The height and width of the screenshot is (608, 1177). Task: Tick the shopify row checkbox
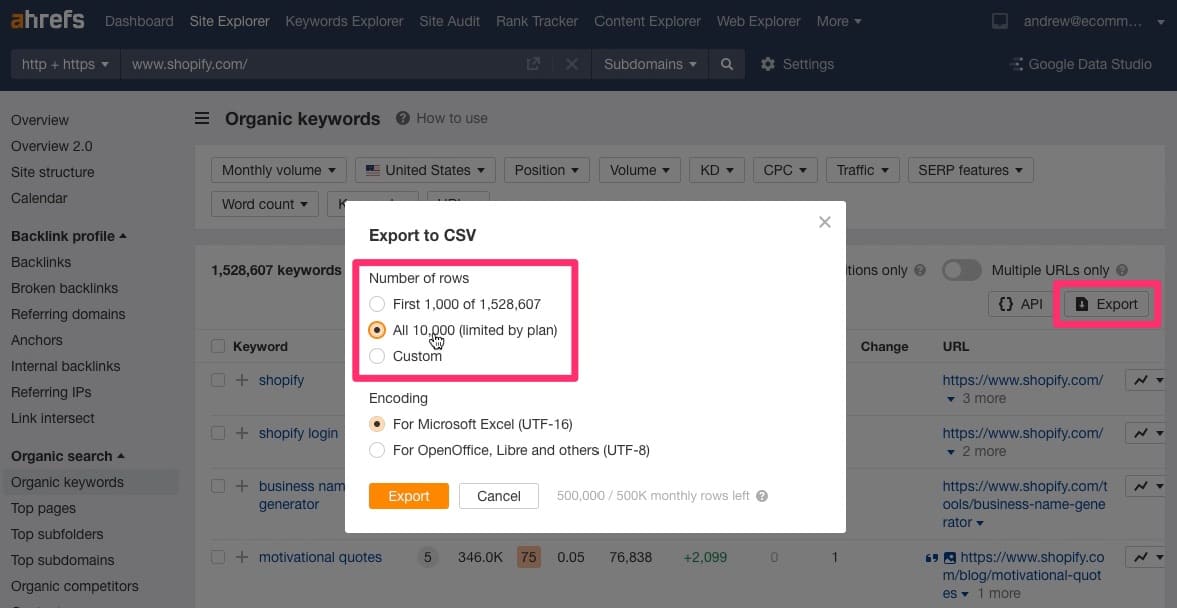coord(218,381)
